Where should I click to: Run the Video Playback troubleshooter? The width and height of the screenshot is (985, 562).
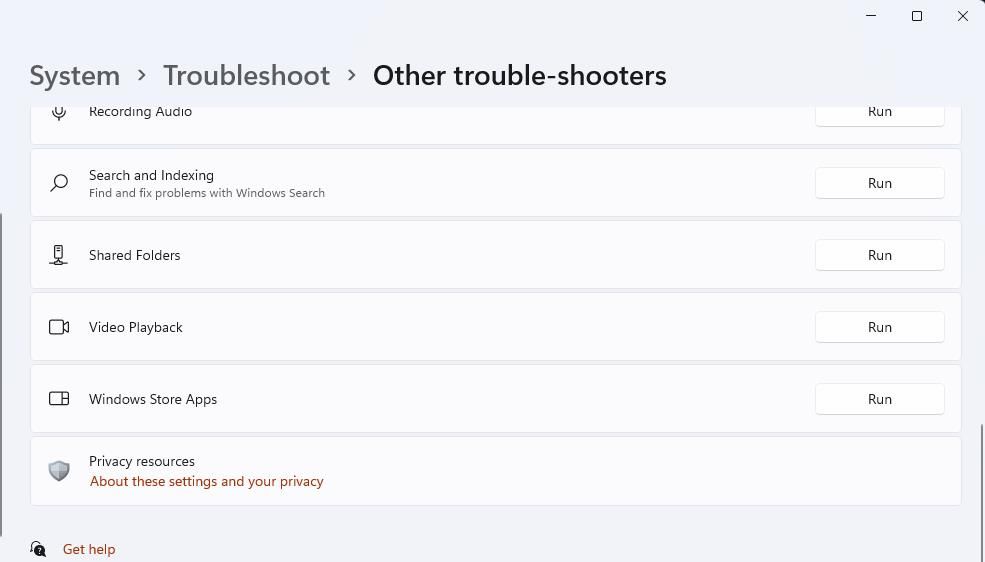[x=879, y=327]
